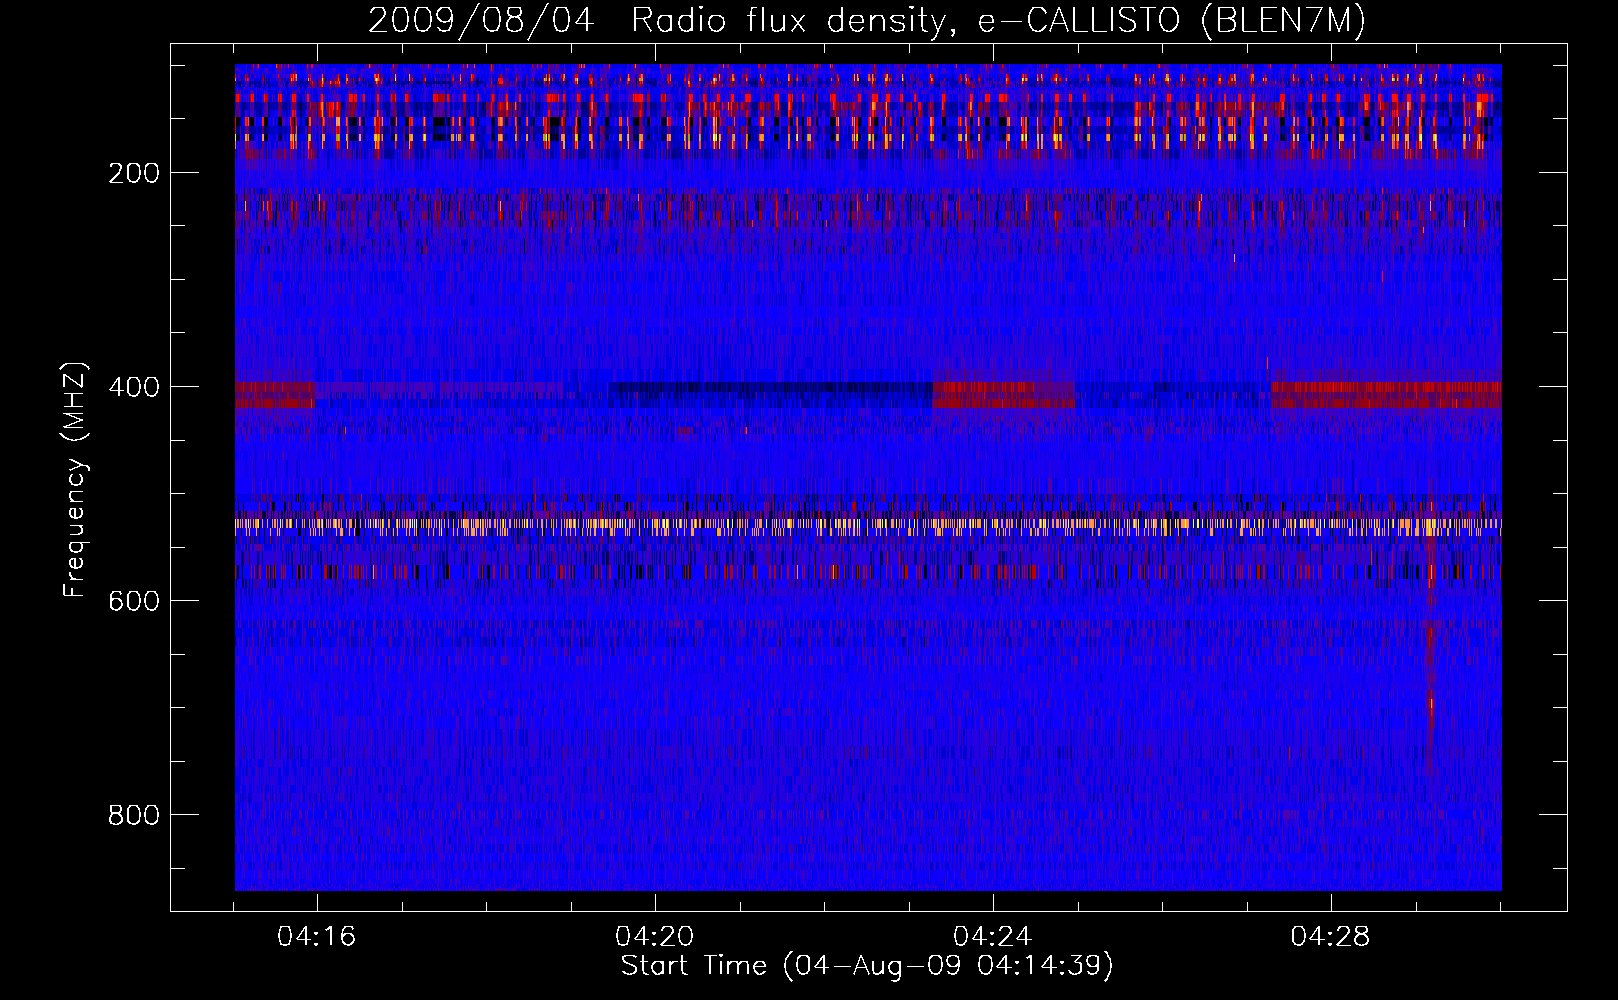The image size is (1618, 1000).
Task: Click the 'Frequency (MHZ)' axis label
Action: point(75,480)
